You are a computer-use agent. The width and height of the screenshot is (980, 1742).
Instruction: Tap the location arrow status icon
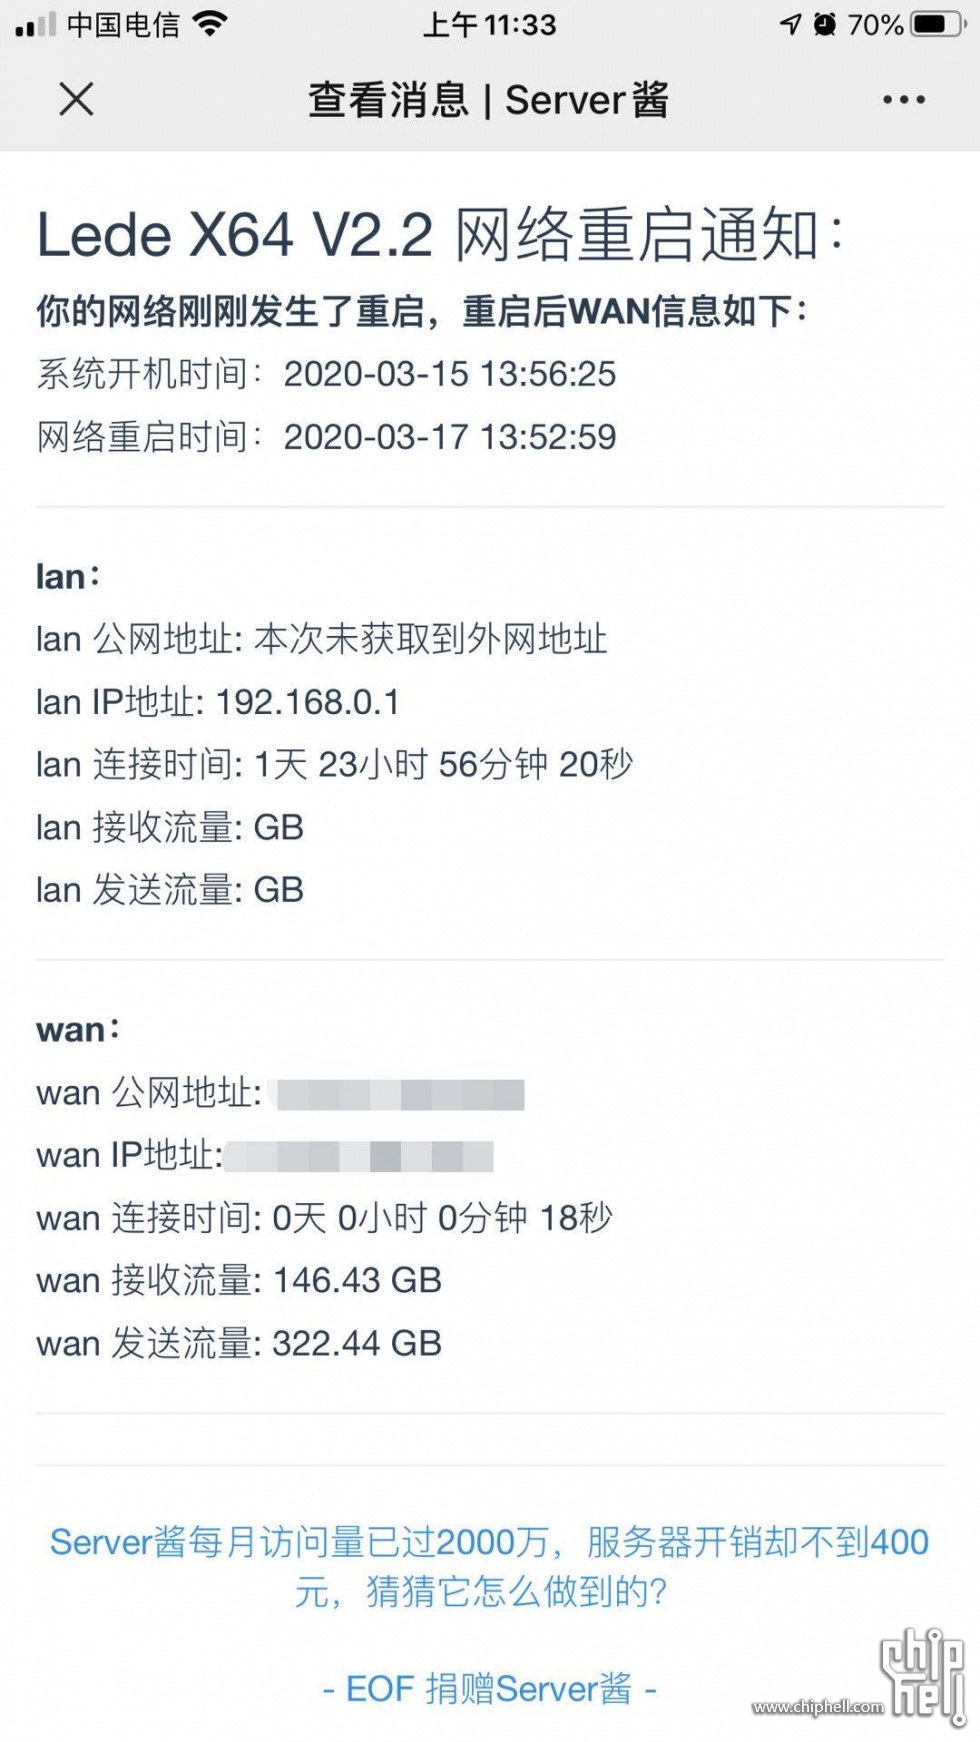791,24
